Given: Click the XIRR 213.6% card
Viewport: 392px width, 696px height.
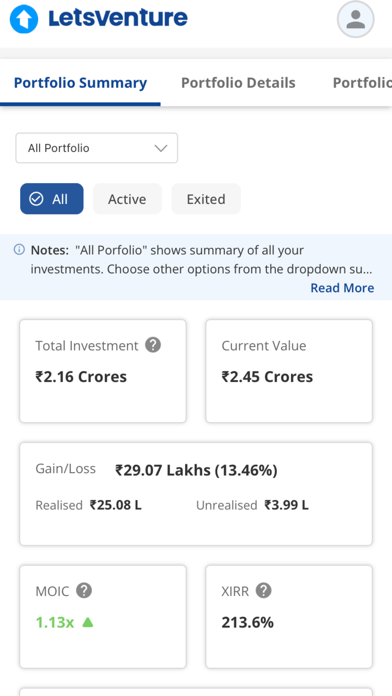Looking at the screenshot, I should pos(289,617).
